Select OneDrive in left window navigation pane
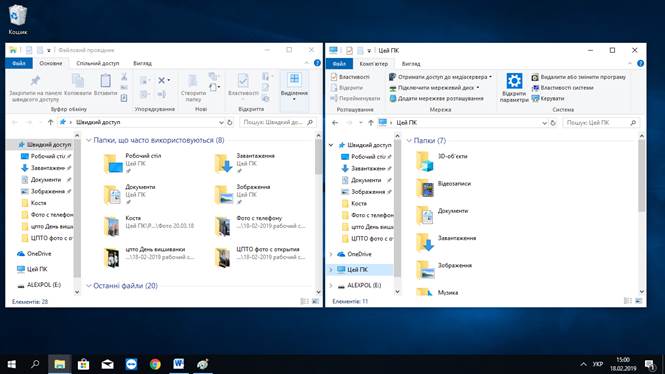This screenshot has height=374, width=665. point(39,254)
